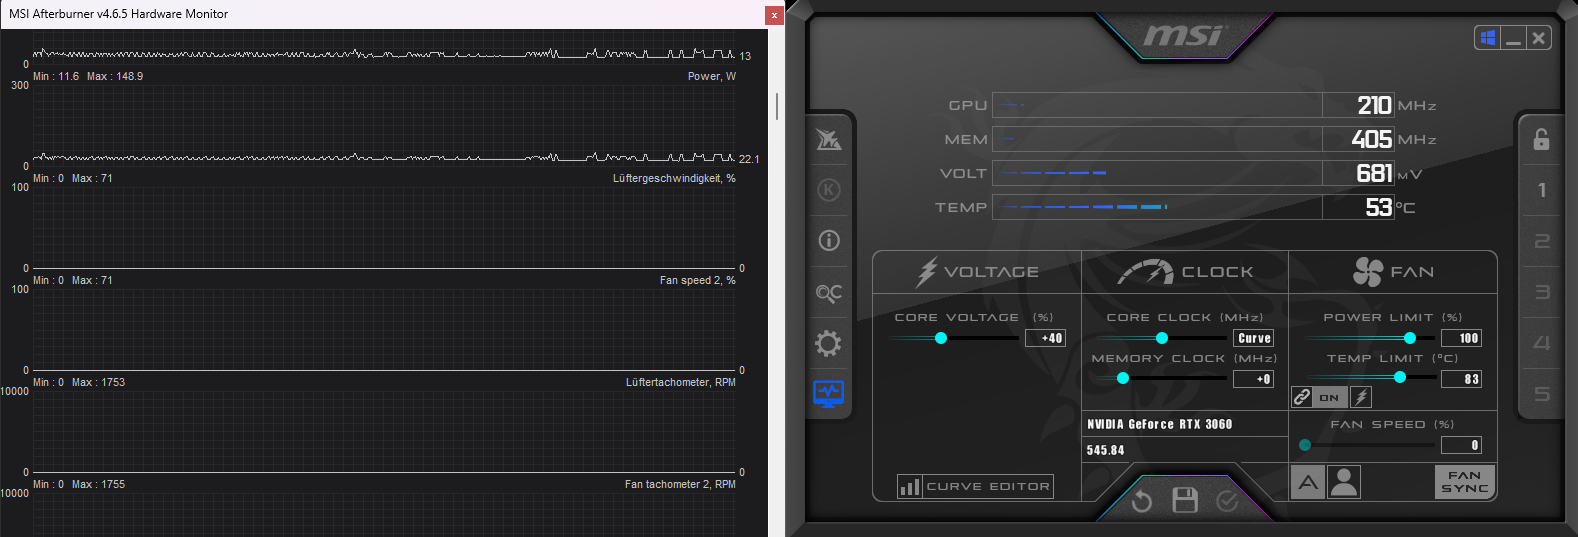Unlock profiles with the padlock icon

pos(1541,139)
